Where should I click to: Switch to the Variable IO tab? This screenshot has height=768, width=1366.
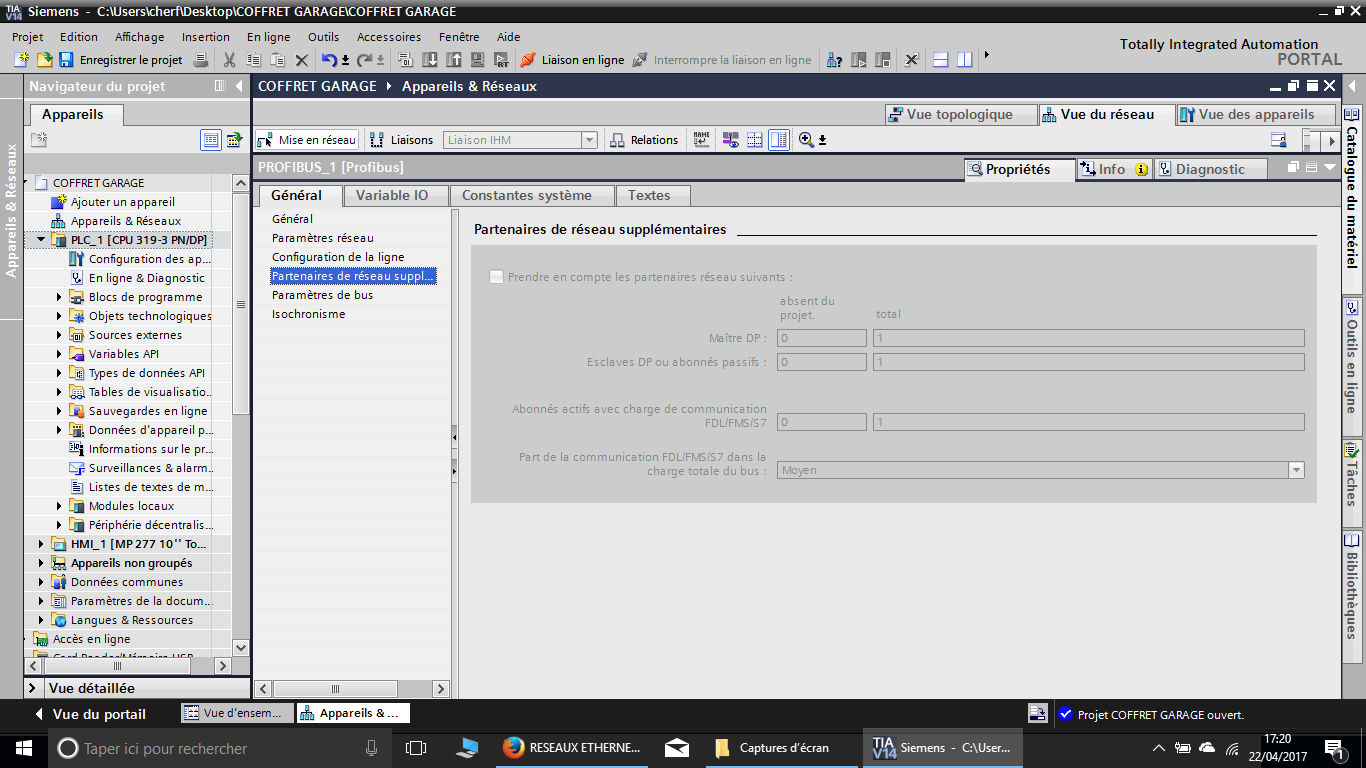point(391,195)
